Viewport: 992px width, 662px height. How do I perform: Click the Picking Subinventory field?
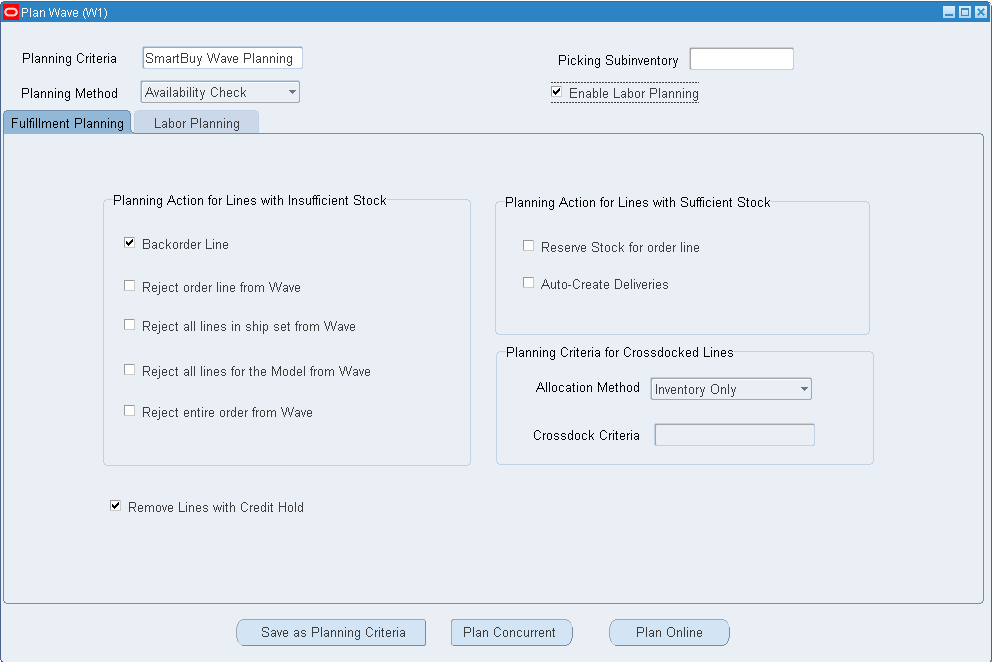point(741,59)
